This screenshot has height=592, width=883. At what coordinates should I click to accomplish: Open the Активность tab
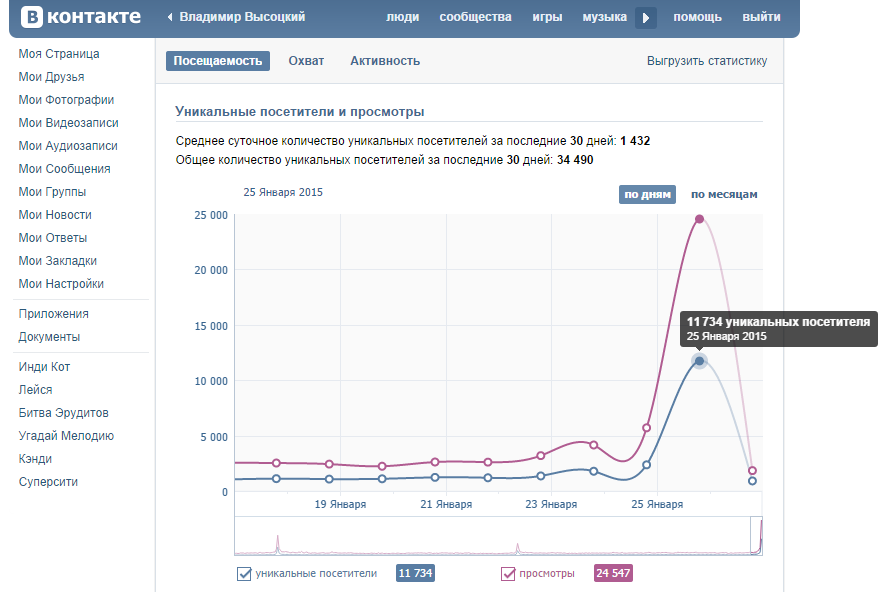(385, 61)
